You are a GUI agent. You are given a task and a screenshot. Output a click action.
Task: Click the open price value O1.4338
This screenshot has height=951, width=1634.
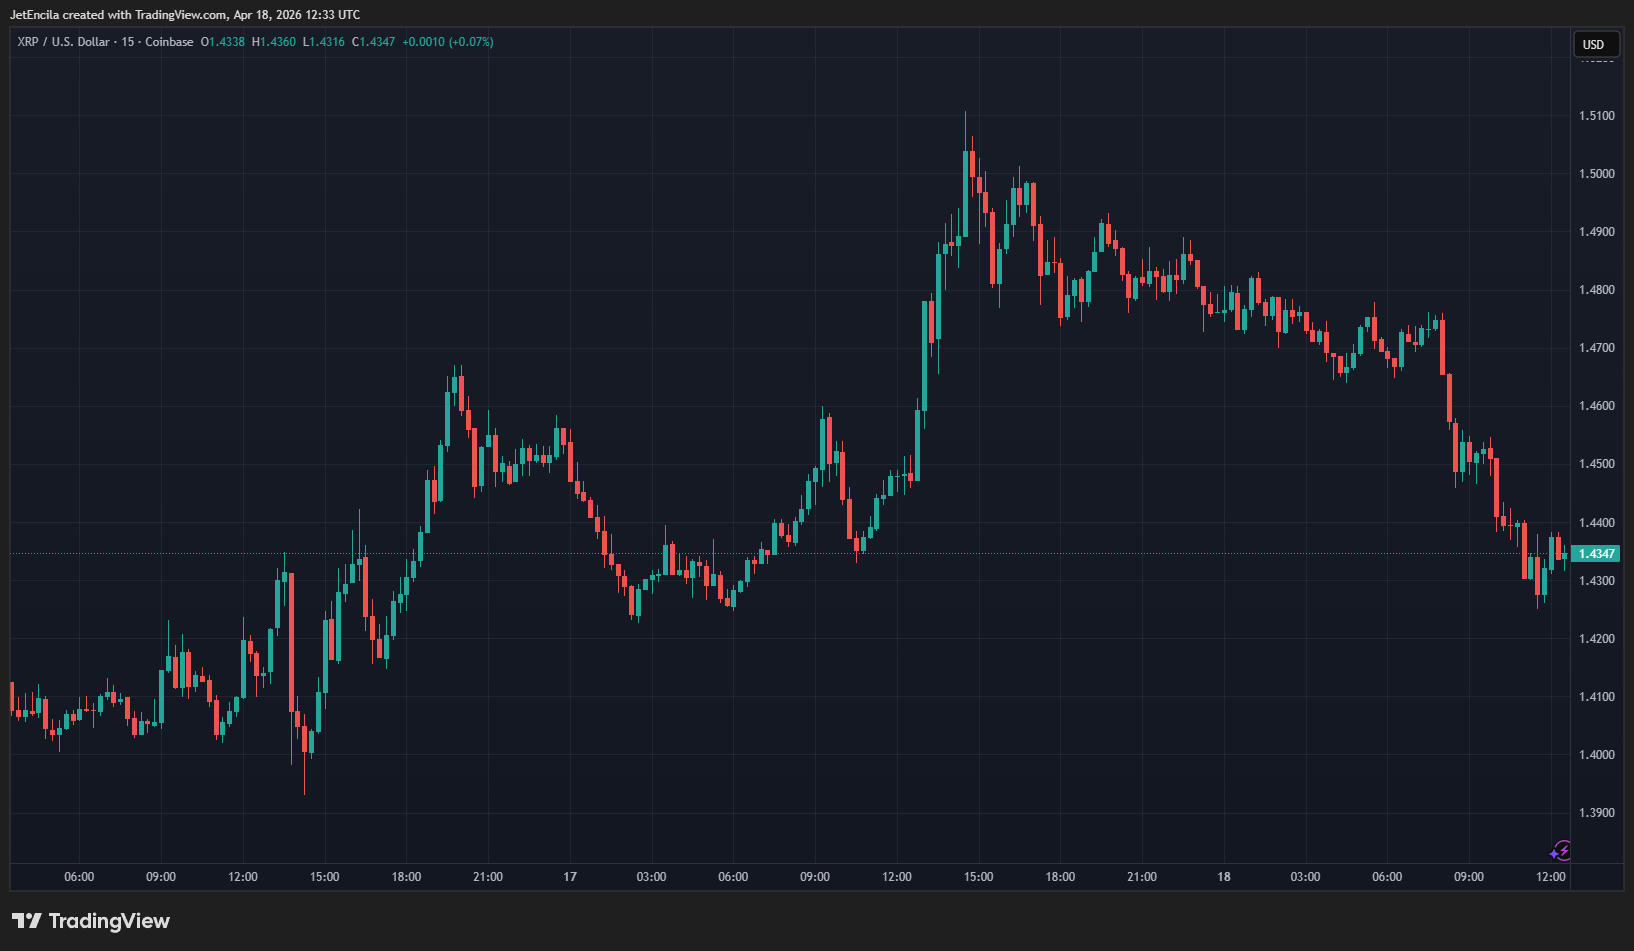pyautogui.click(x=223, y=42)
